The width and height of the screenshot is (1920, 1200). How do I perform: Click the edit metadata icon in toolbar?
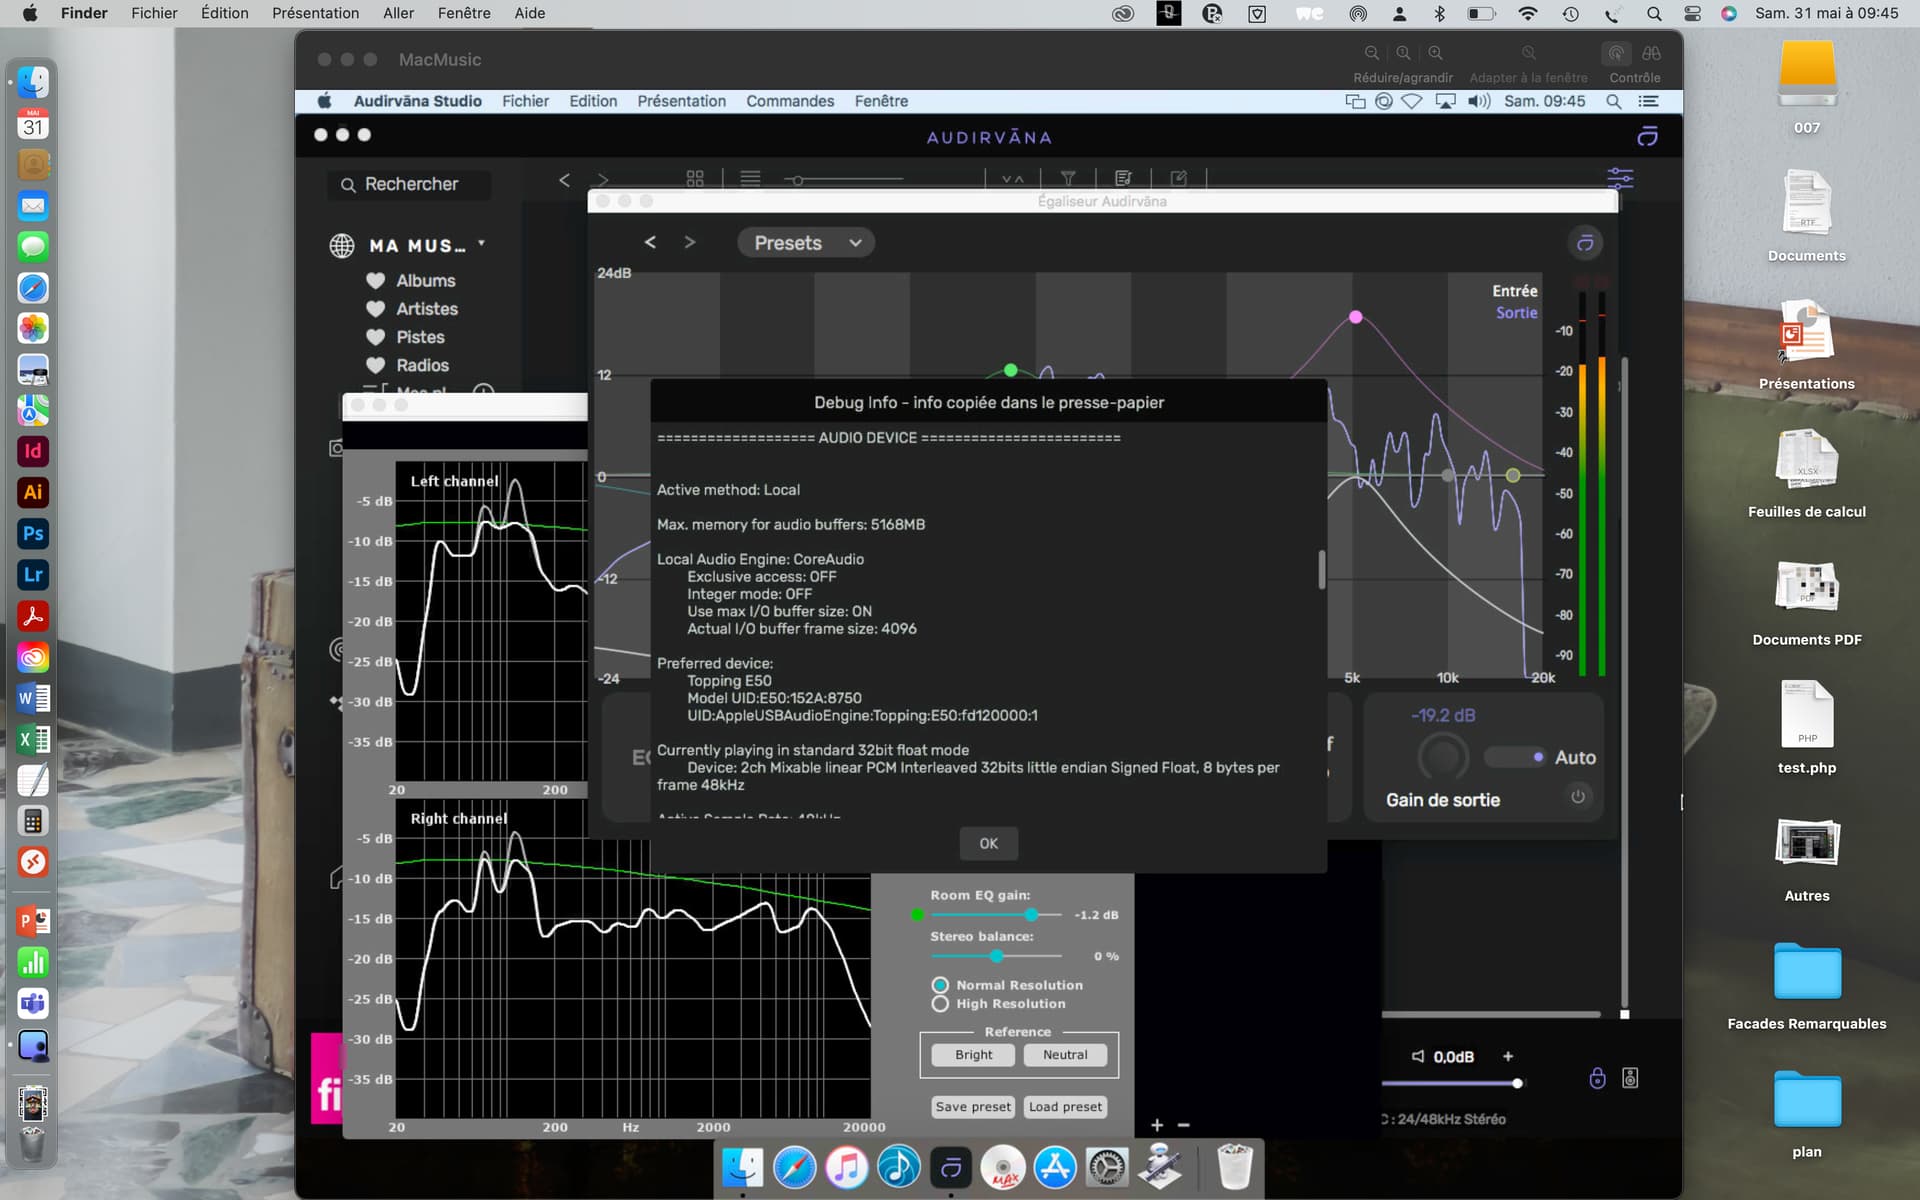coord(1179,179)
